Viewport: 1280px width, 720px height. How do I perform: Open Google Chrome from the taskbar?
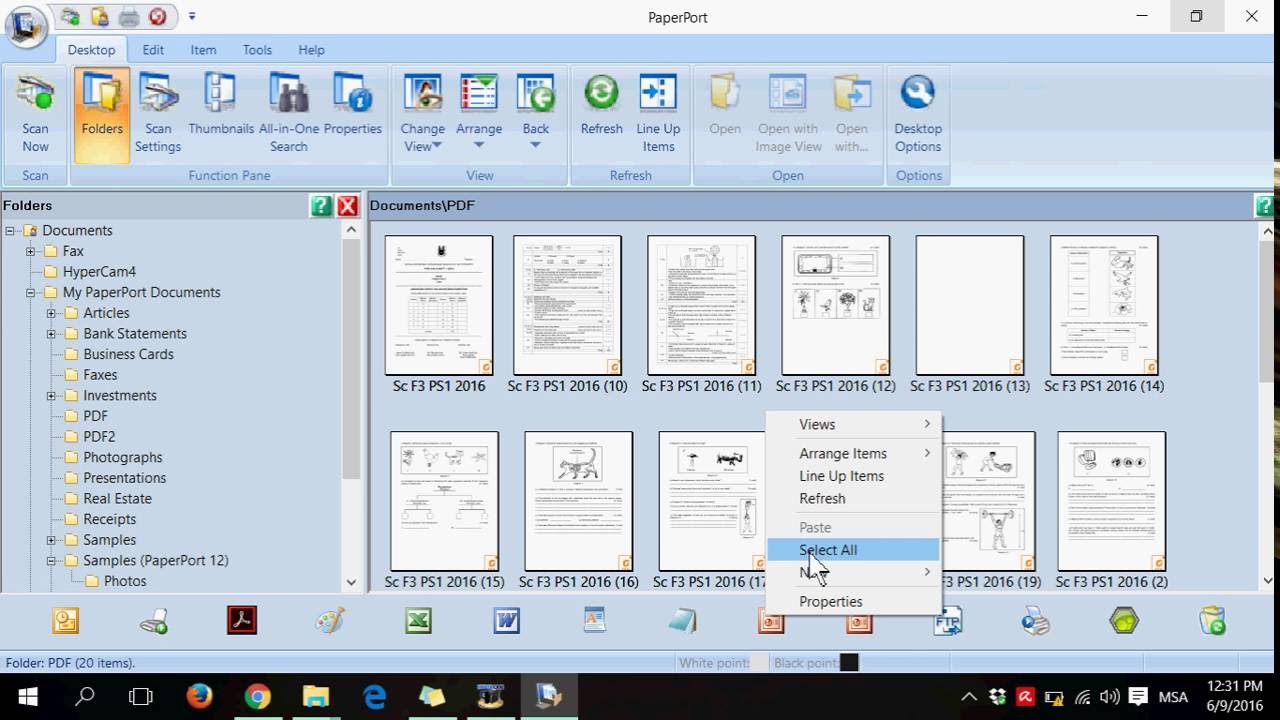click(258, 696)
